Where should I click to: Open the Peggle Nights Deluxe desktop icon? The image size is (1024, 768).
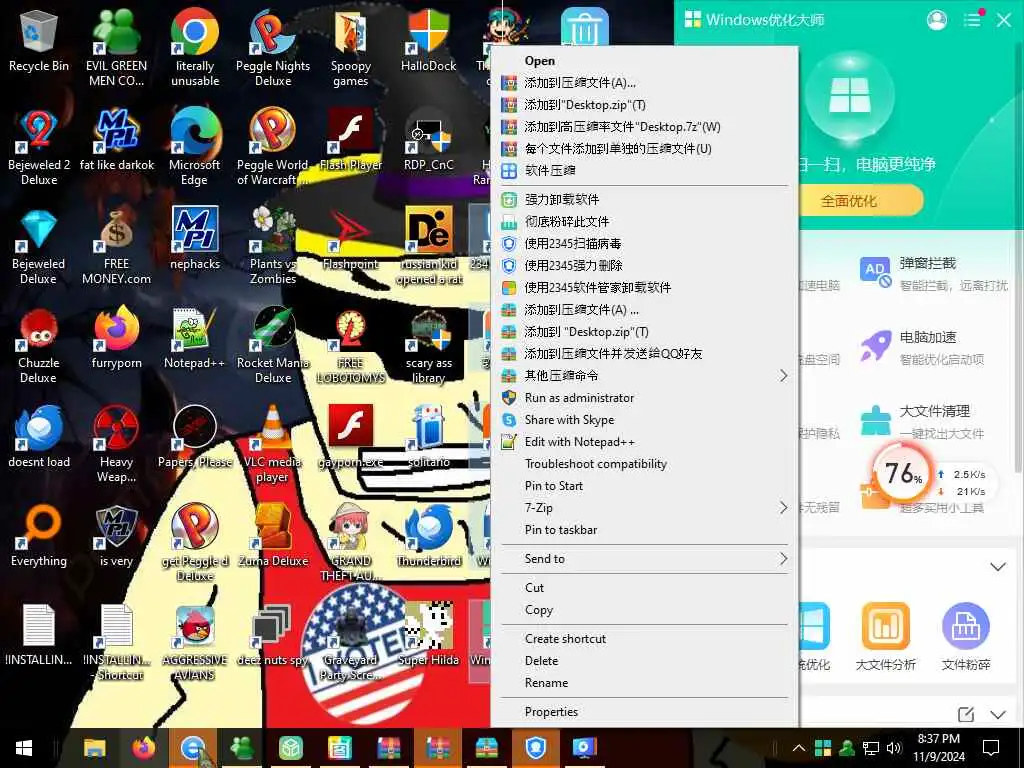273,49
